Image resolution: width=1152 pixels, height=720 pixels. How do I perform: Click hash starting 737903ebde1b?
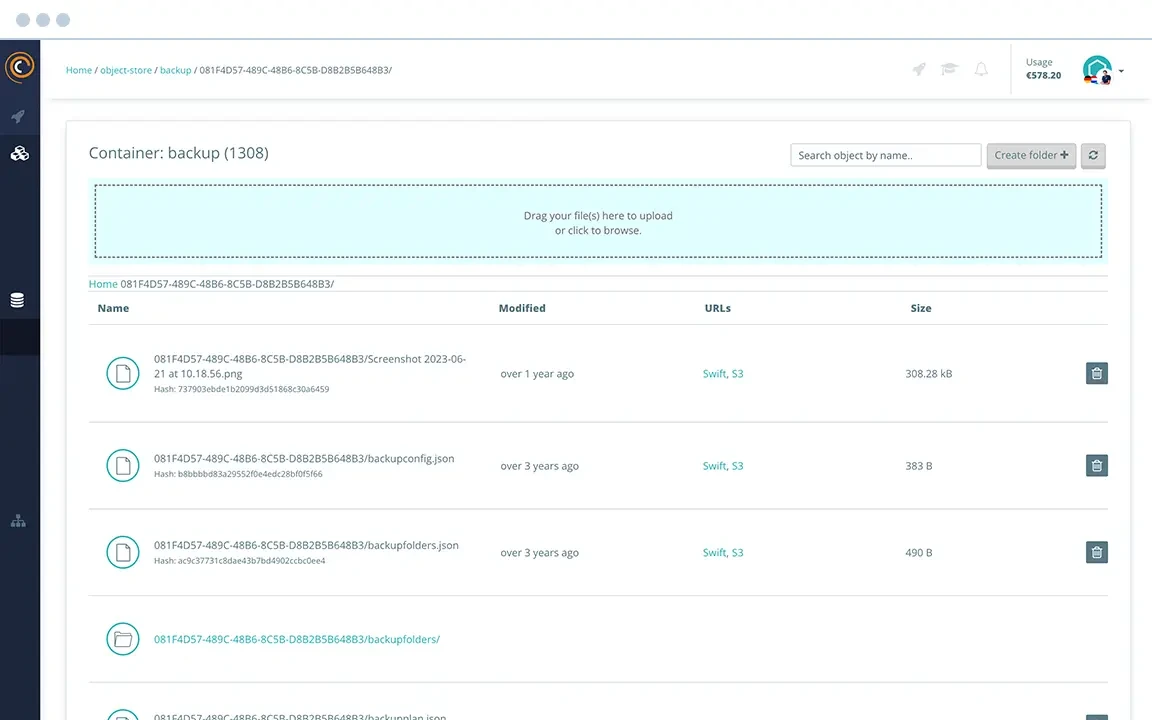pos(242,389)
